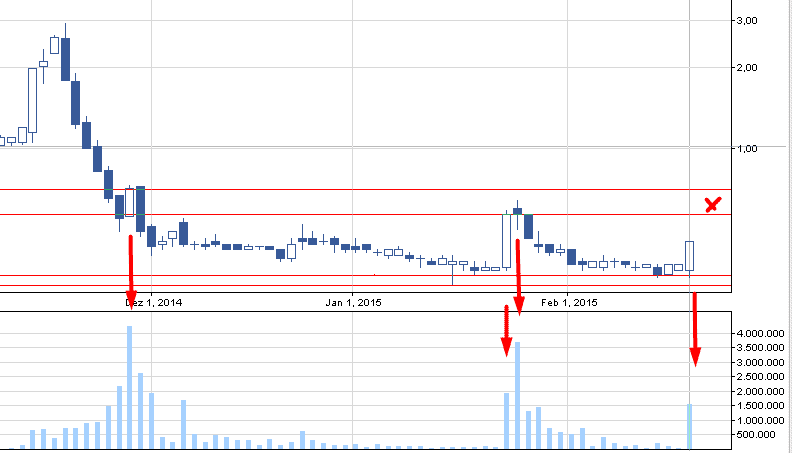Image resolution: width=792 pixels, height=453 pixels.
Task: Click the 2,00 price axis label
Action: click(x=746, y=68)
